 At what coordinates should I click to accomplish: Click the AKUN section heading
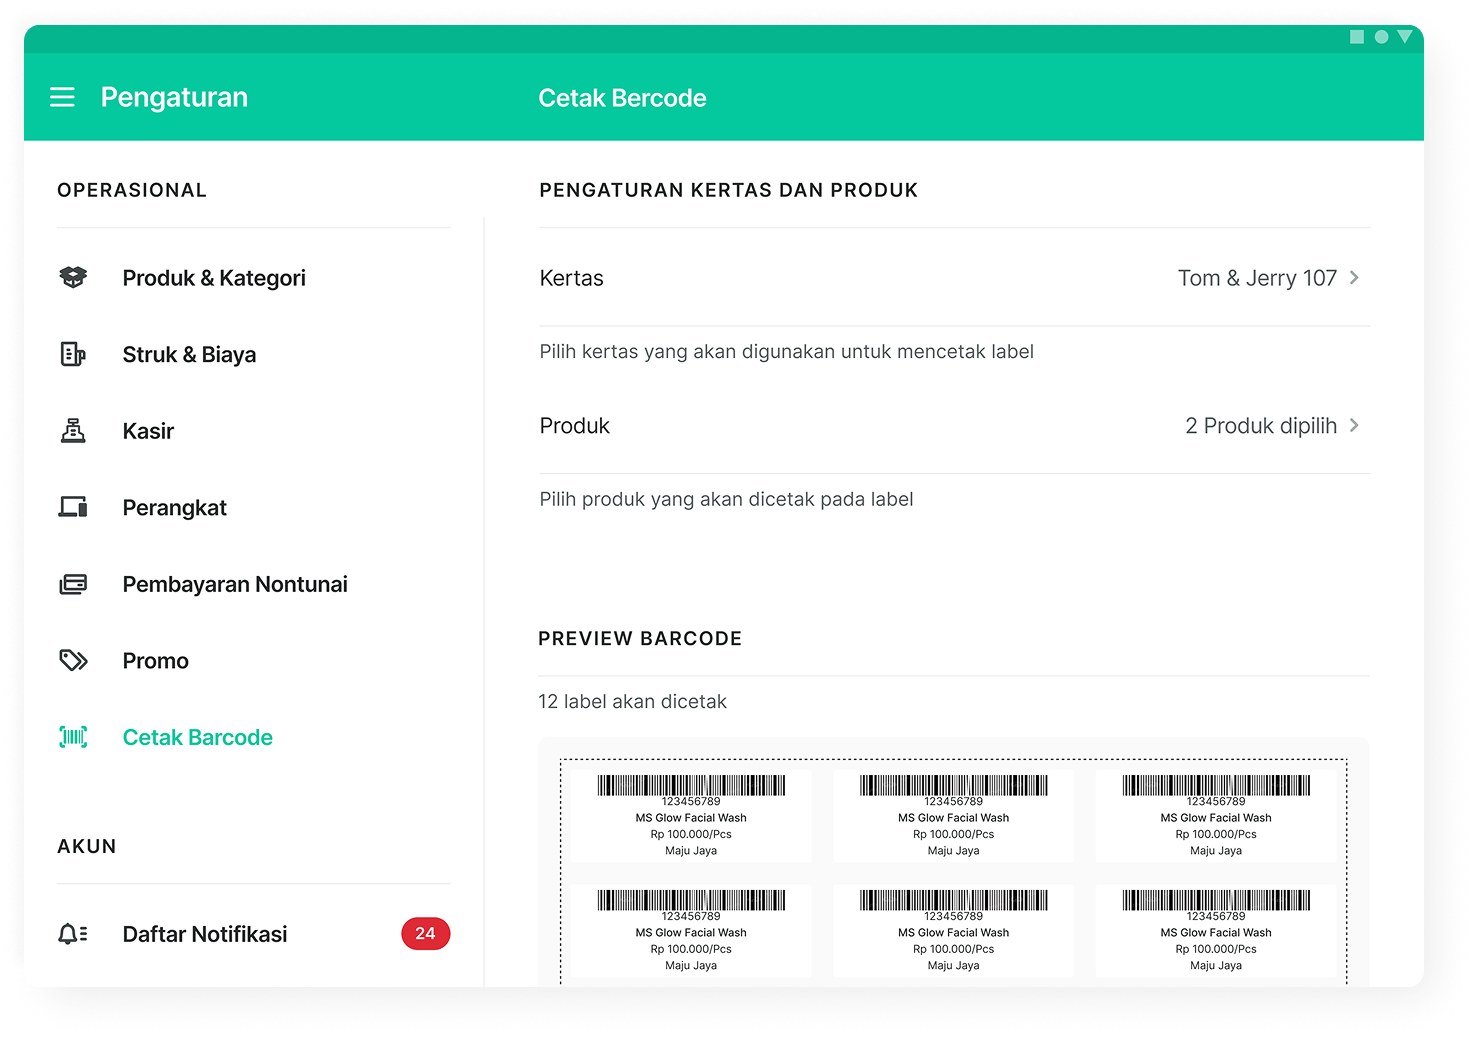pos(87,846)
